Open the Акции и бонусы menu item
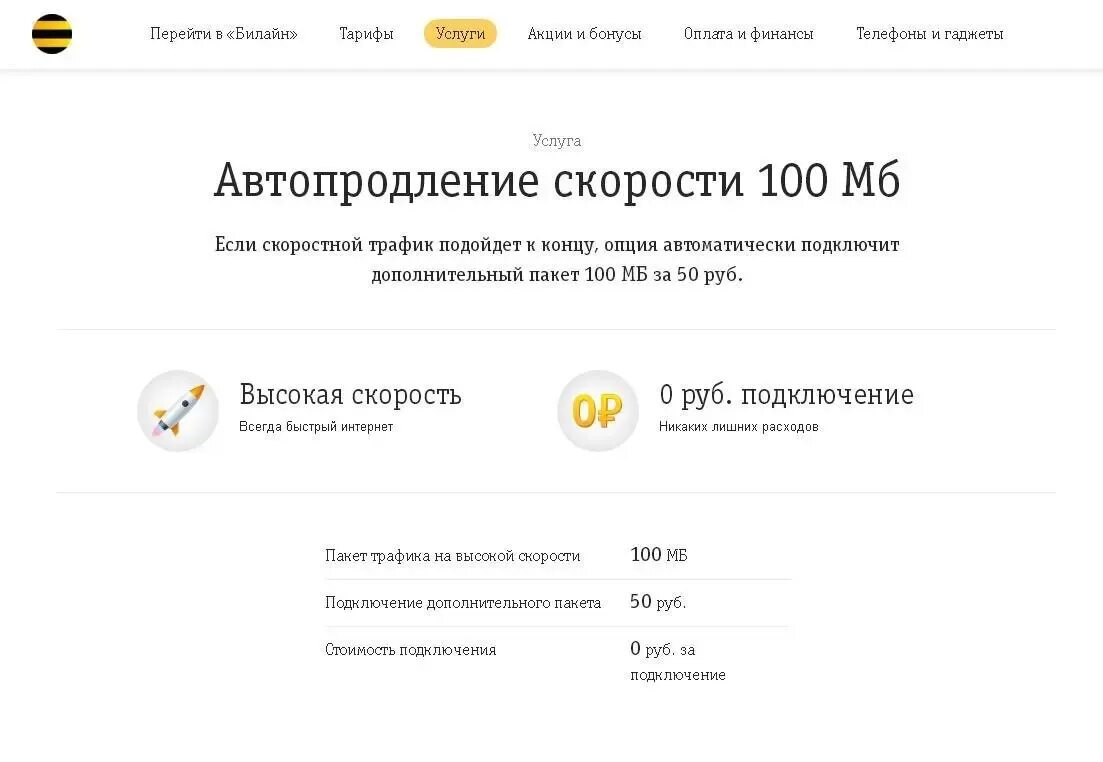The height and width of the screenshot is (762, 1103). point(585,34)
